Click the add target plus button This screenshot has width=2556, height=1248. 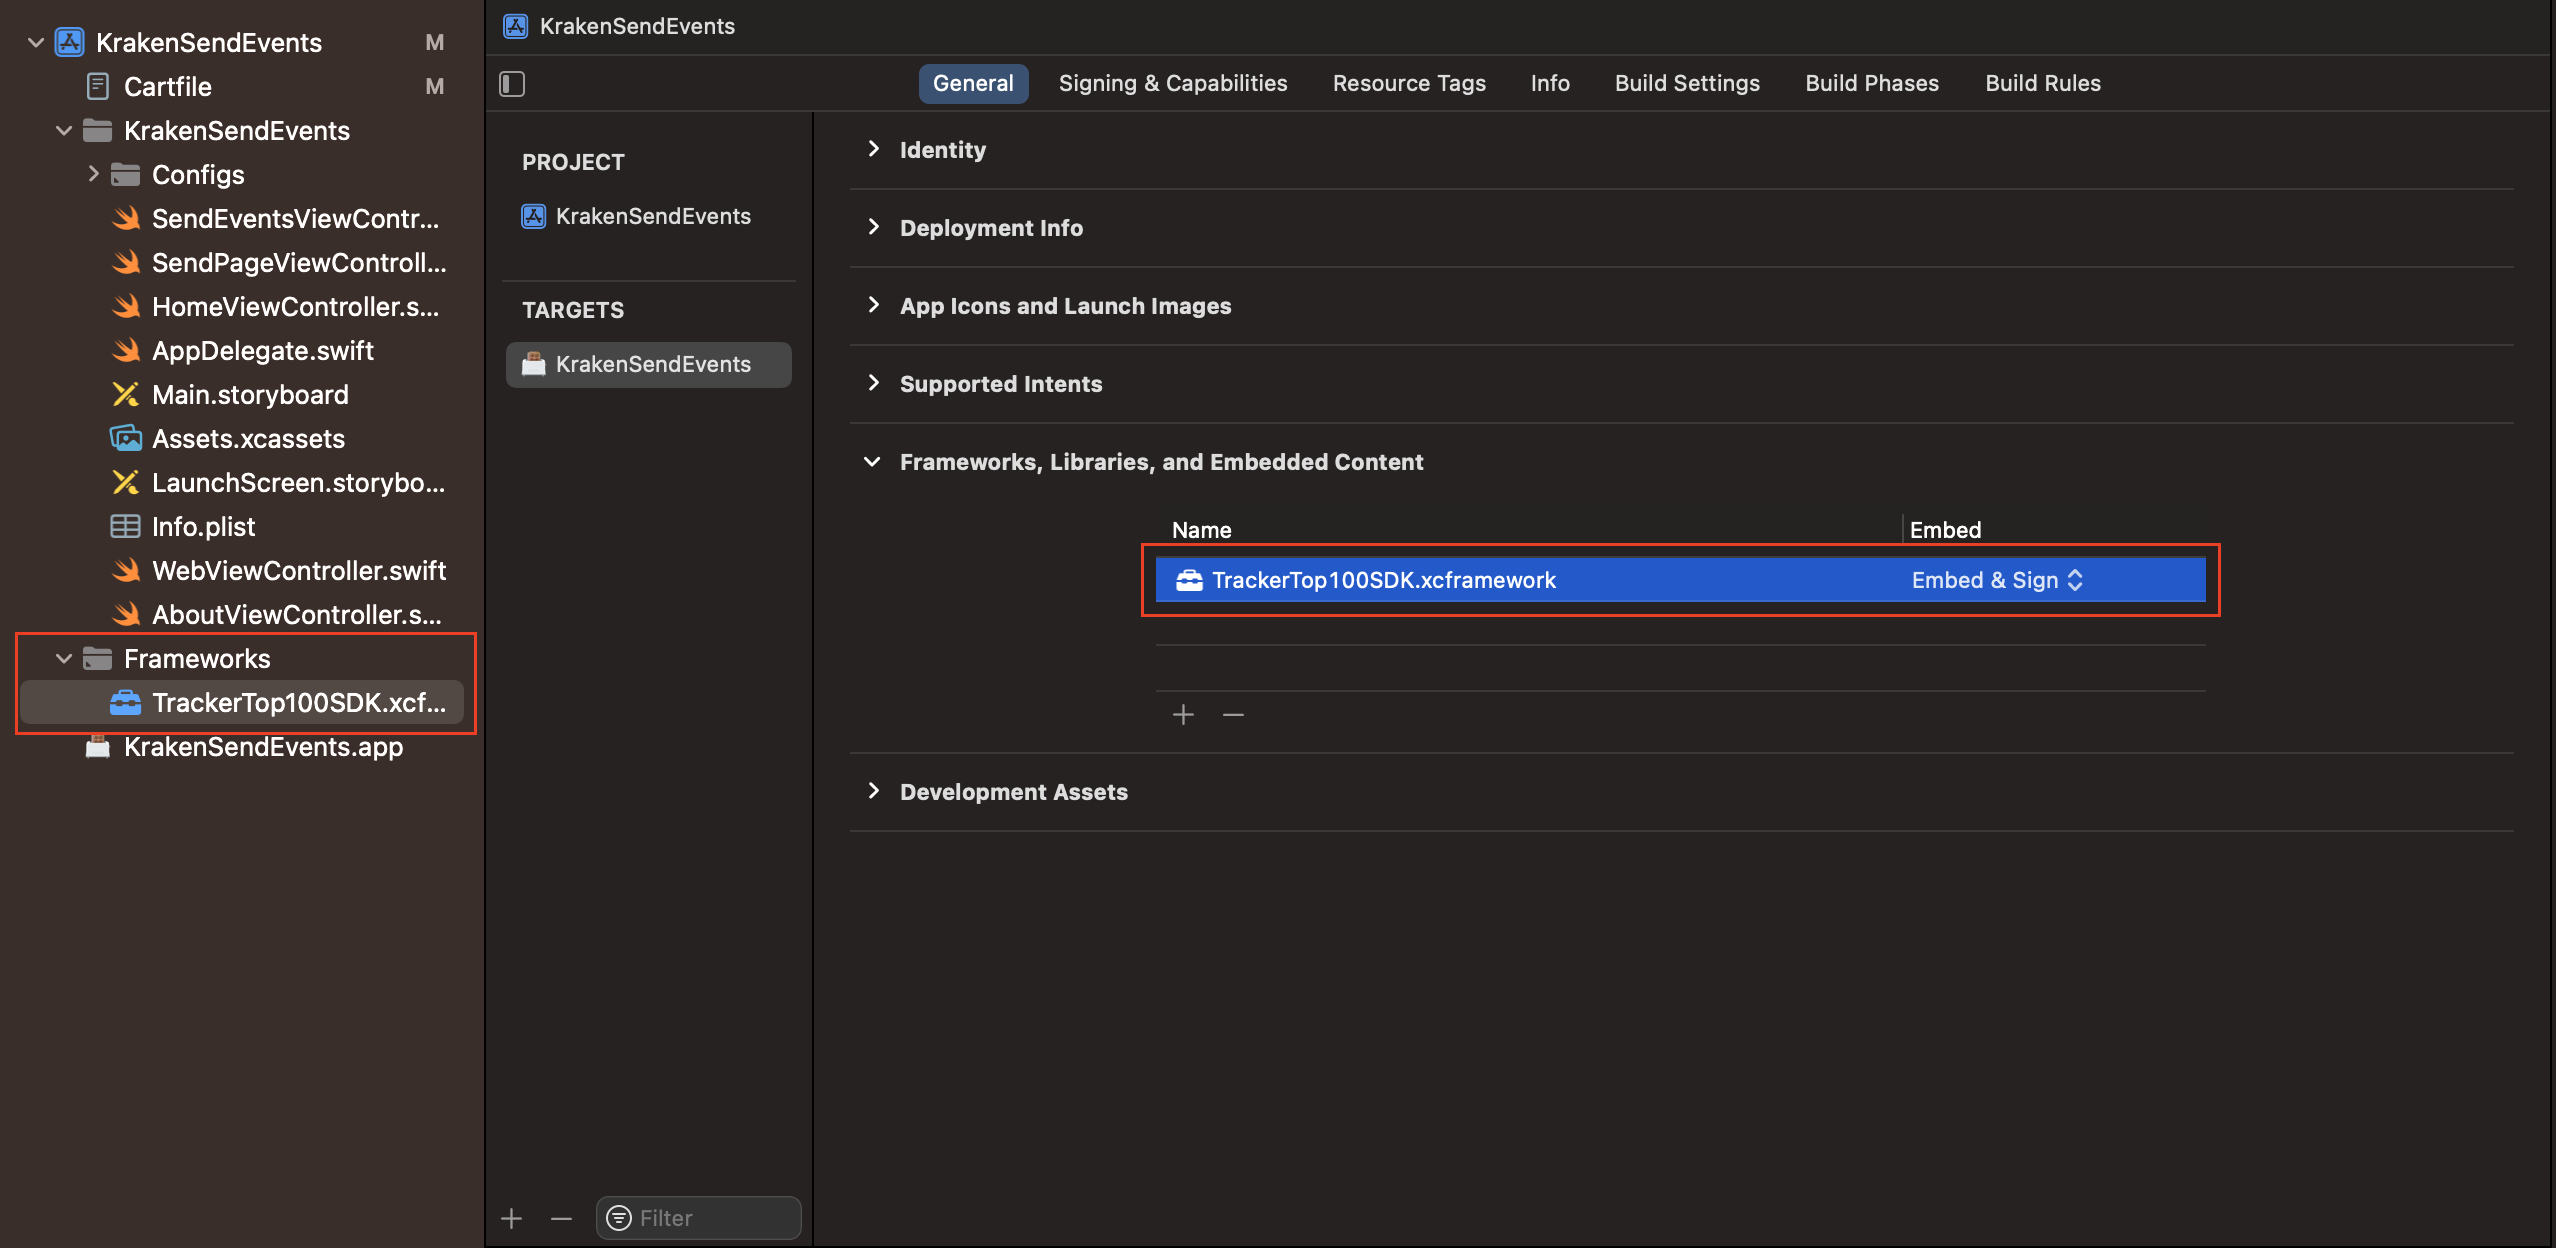(511, 1218)
